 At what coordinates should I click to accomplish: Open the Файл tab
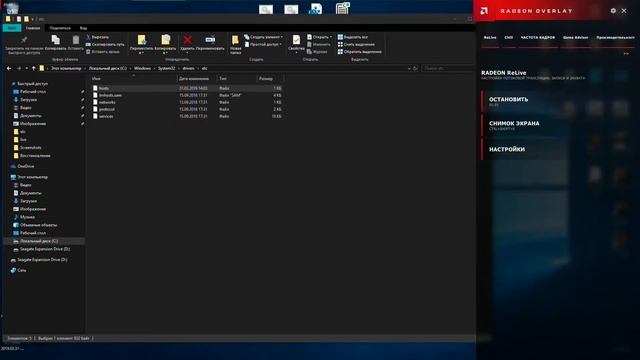point(12,28)
